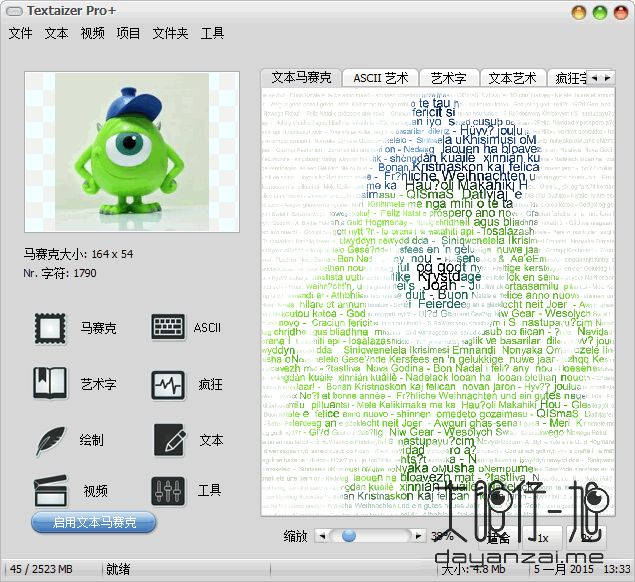
Task: Click the green maximize window button
Action: point(600,13)
